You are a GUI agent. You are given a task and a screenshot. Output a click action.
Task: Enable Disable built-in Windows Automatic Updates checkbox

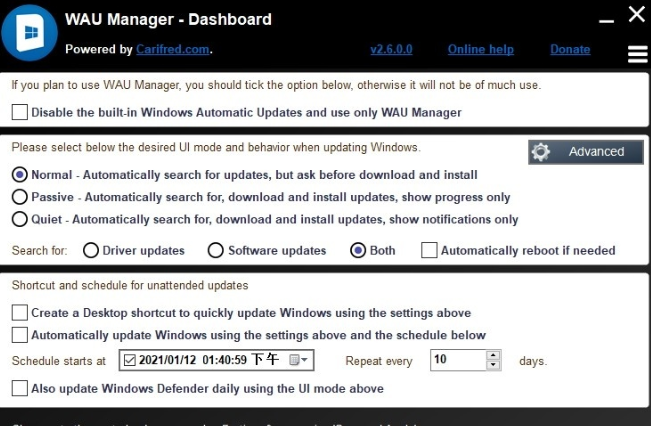(20, 112)
